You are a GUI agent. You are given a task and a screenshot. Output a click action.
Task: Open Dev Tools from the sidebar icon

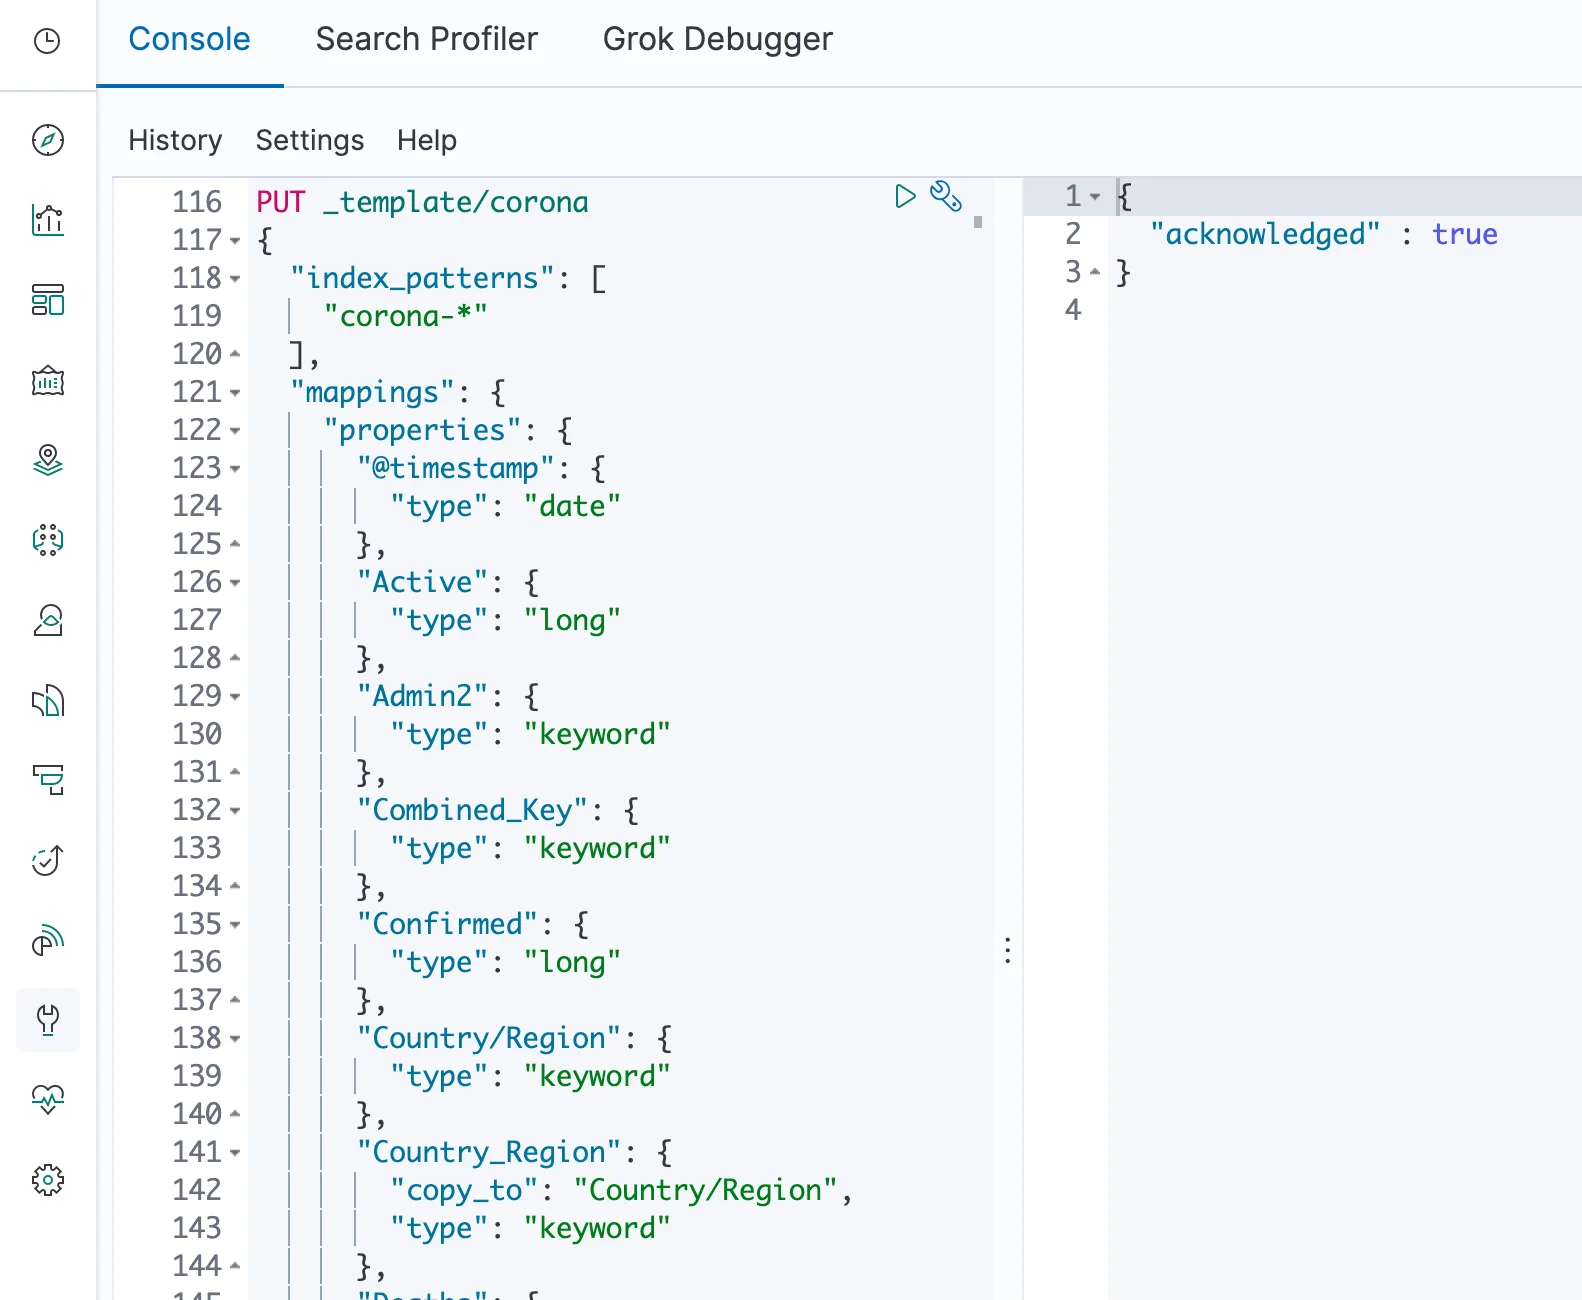pos(48,1020)
